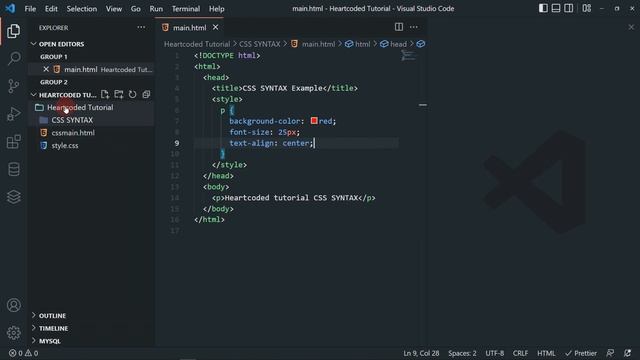The height and width of the screenshot is (360, 640).
Task: Change line ending via CRLF
Action: [x=520, y=353]
